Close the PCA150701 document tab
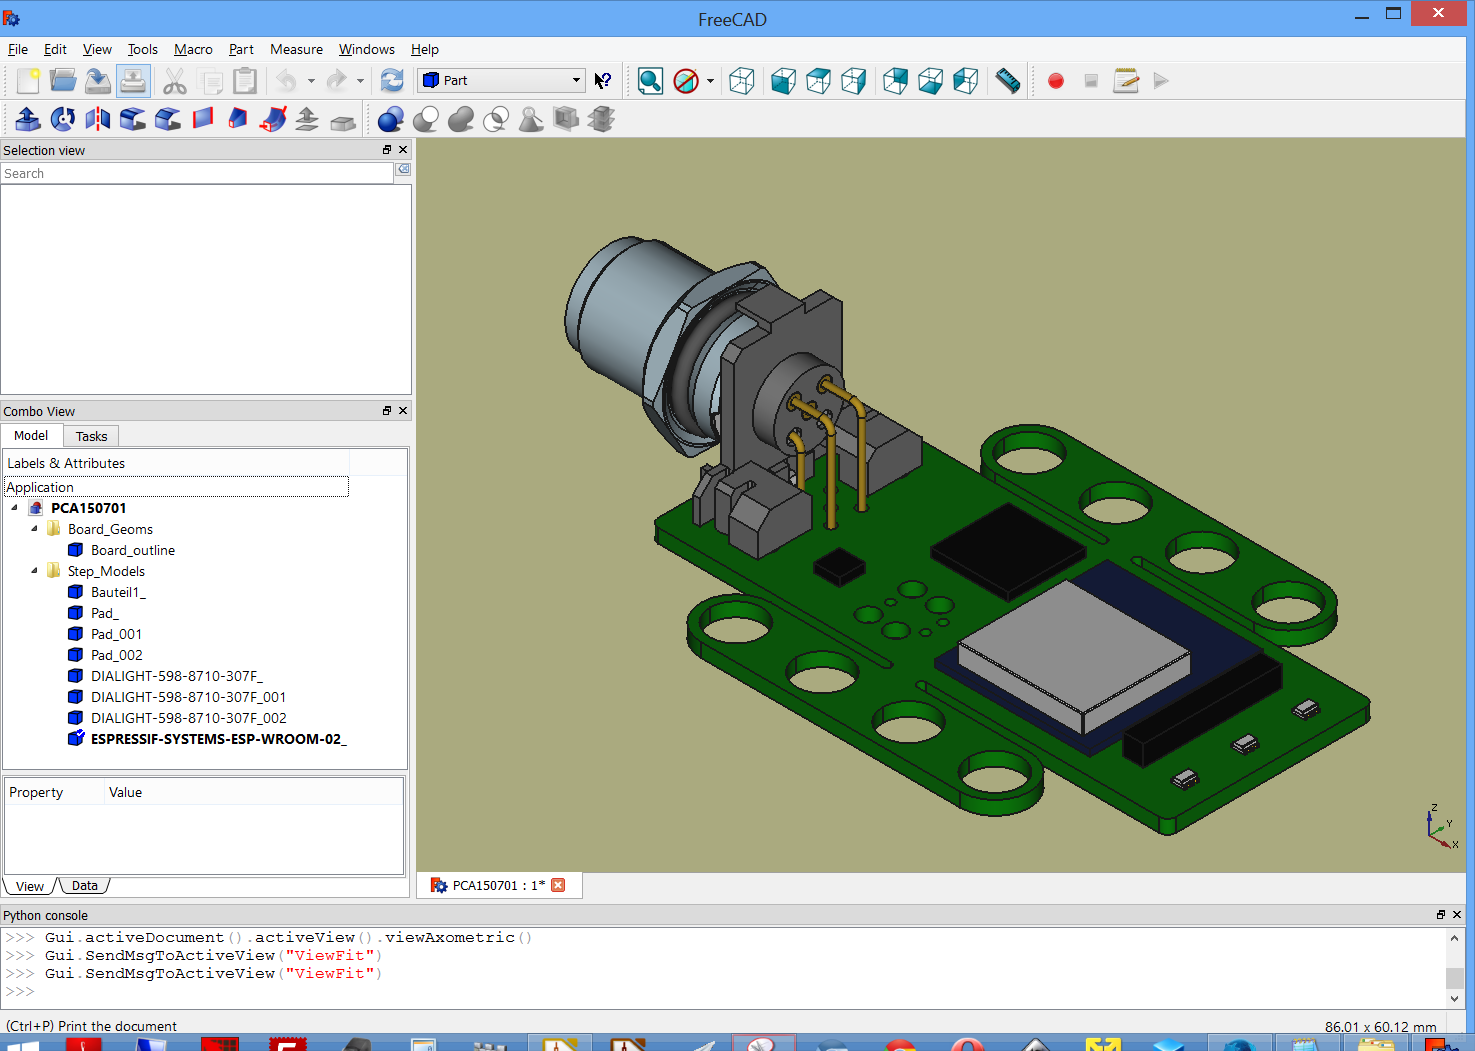The width and height of the screenshot is (1475, 1051). coord(558,885)
